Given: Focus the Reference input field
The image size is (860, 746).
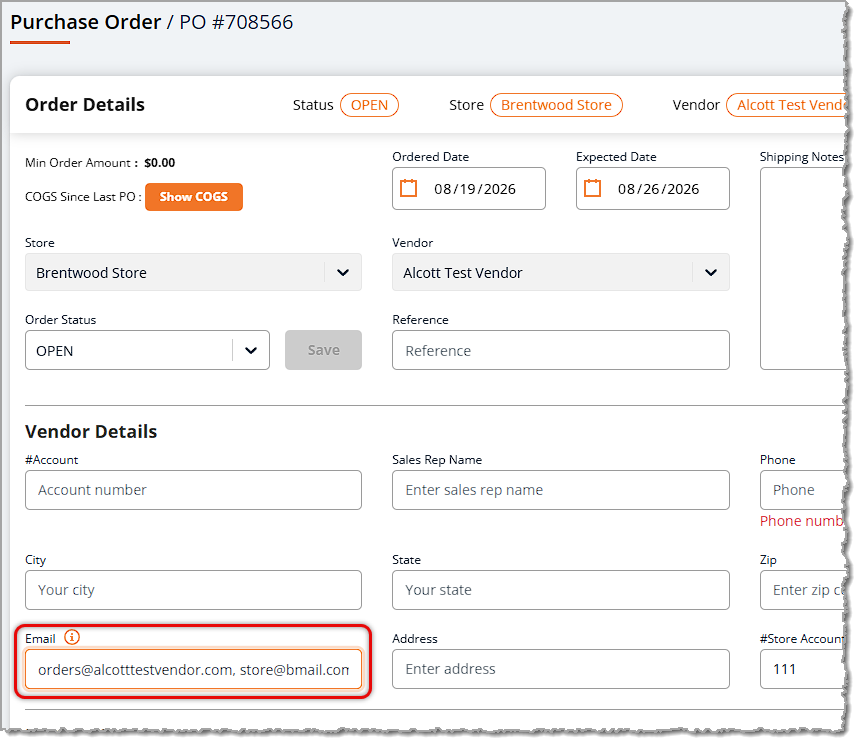Looking at the screenshot, I should point(561,351).
